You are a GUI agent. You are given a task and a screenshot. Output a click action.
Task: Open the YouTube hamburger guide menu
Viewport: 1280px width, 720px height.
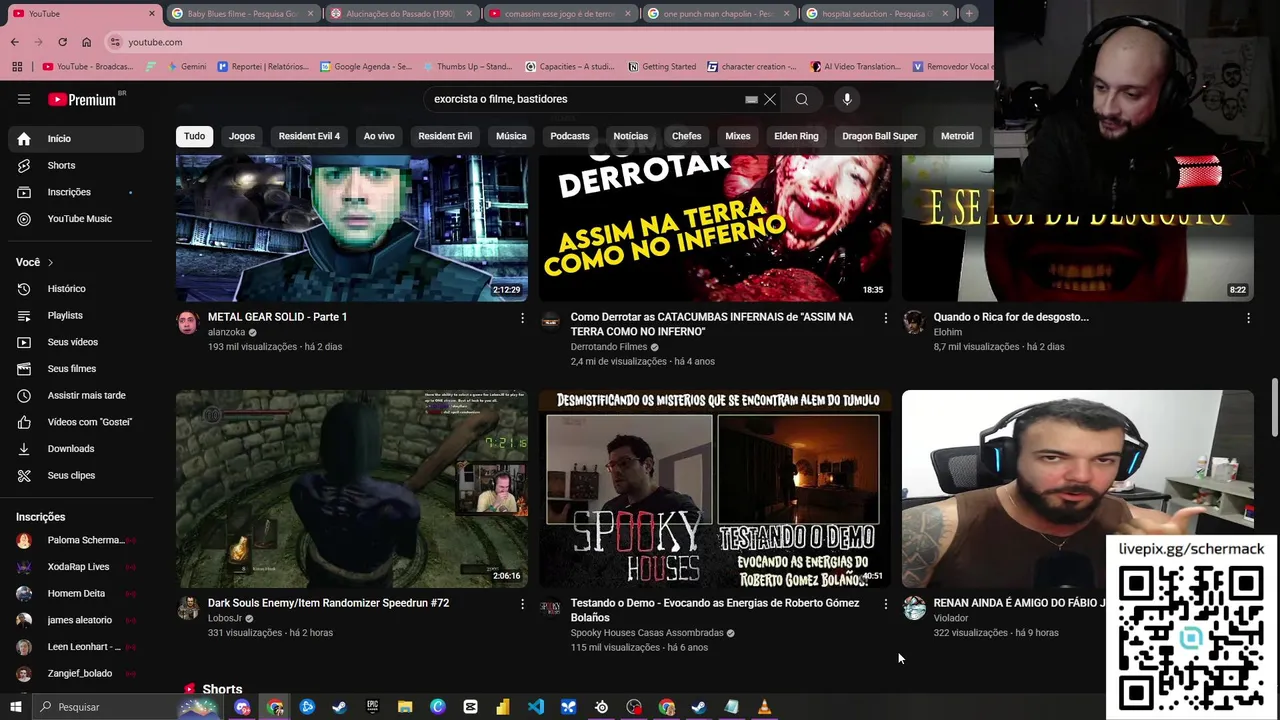pos(24,99)
